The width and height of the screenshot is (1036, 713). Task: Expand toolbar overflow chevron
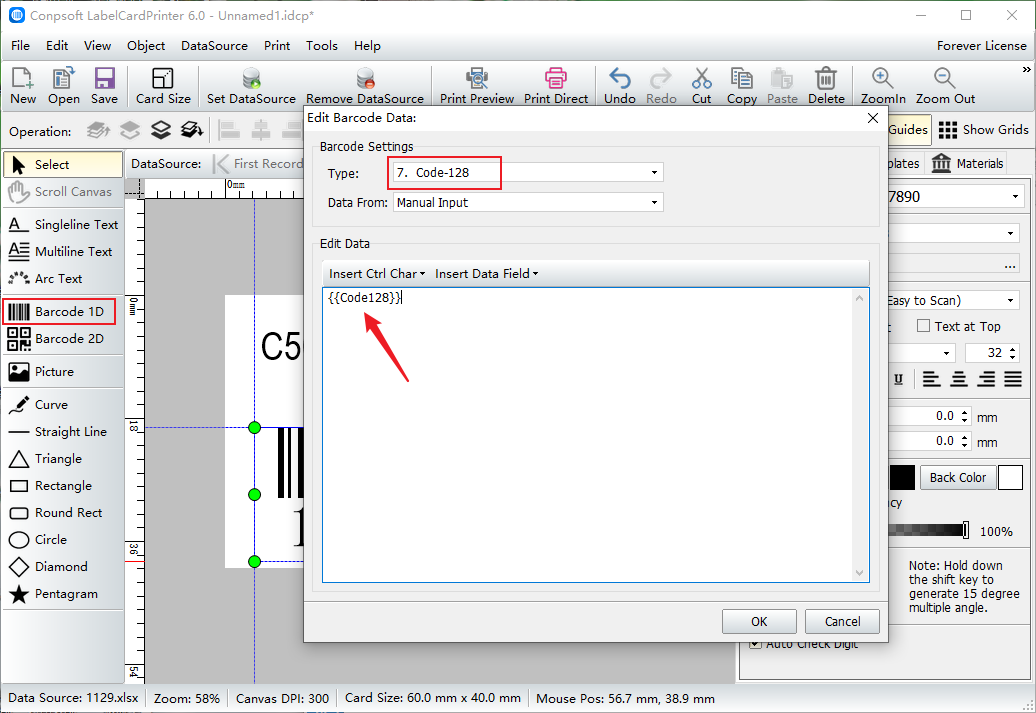coord(1026,69)
